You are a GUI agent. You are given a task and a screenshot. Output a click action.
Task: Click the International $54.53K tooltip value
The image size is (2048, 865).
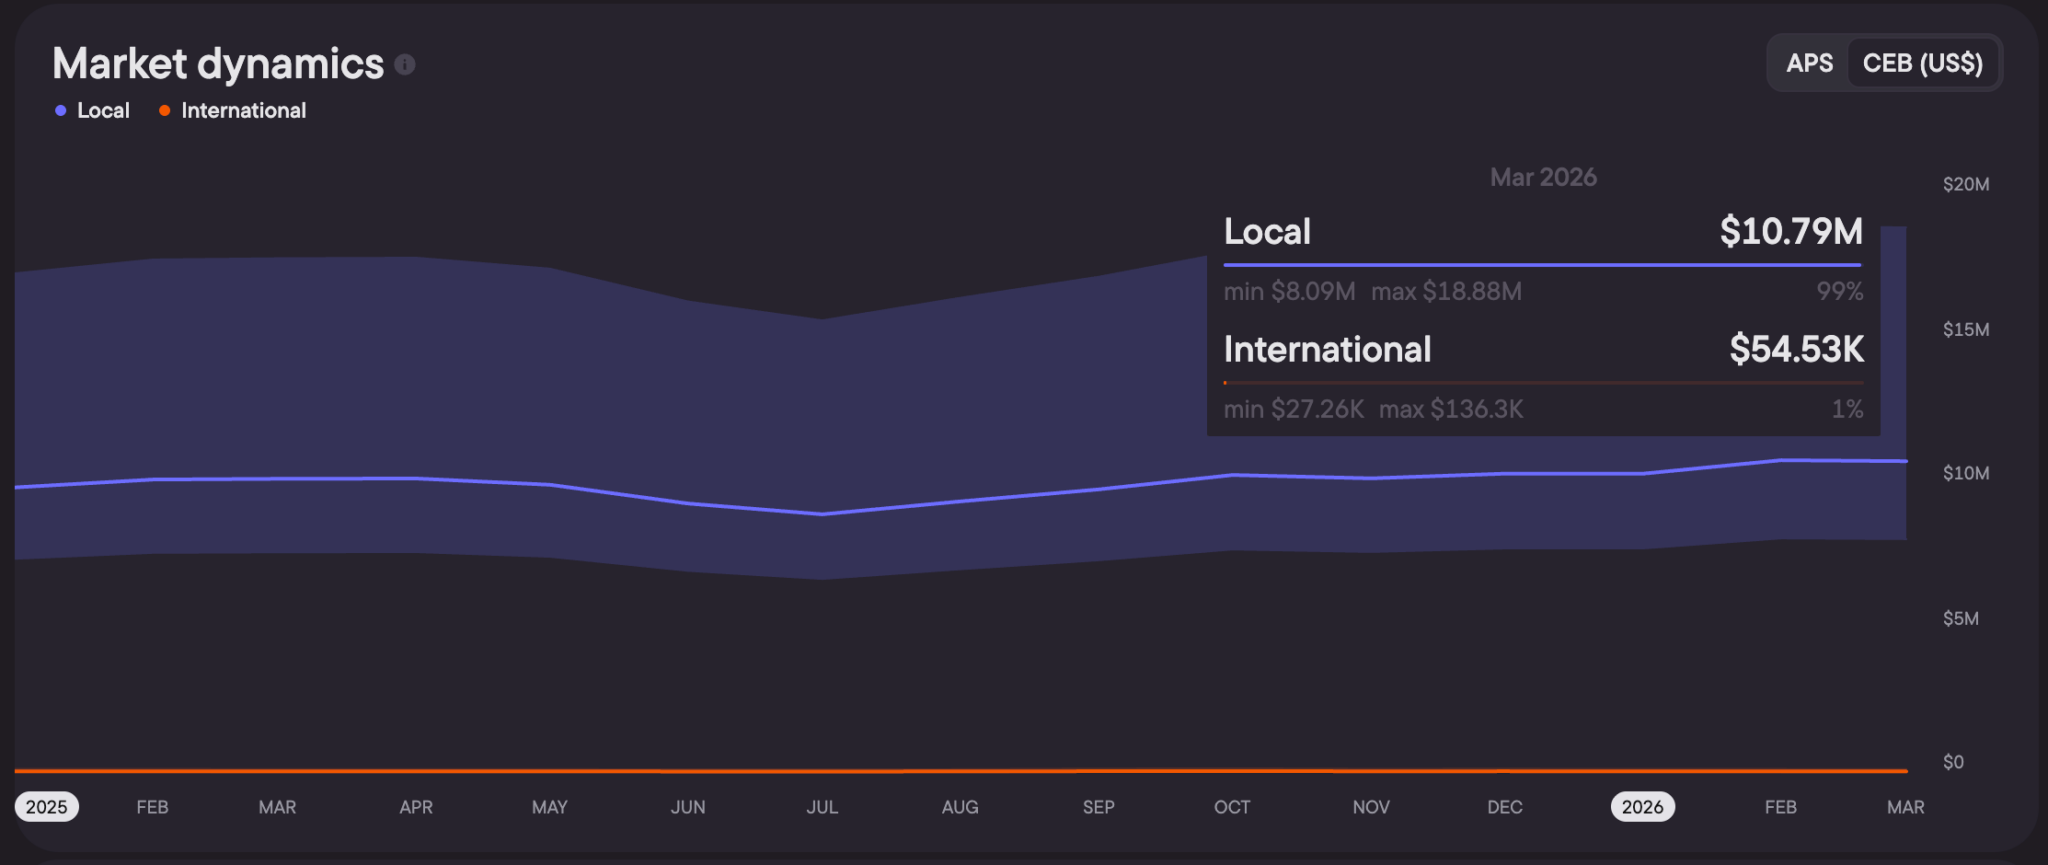click(1796, 349)
